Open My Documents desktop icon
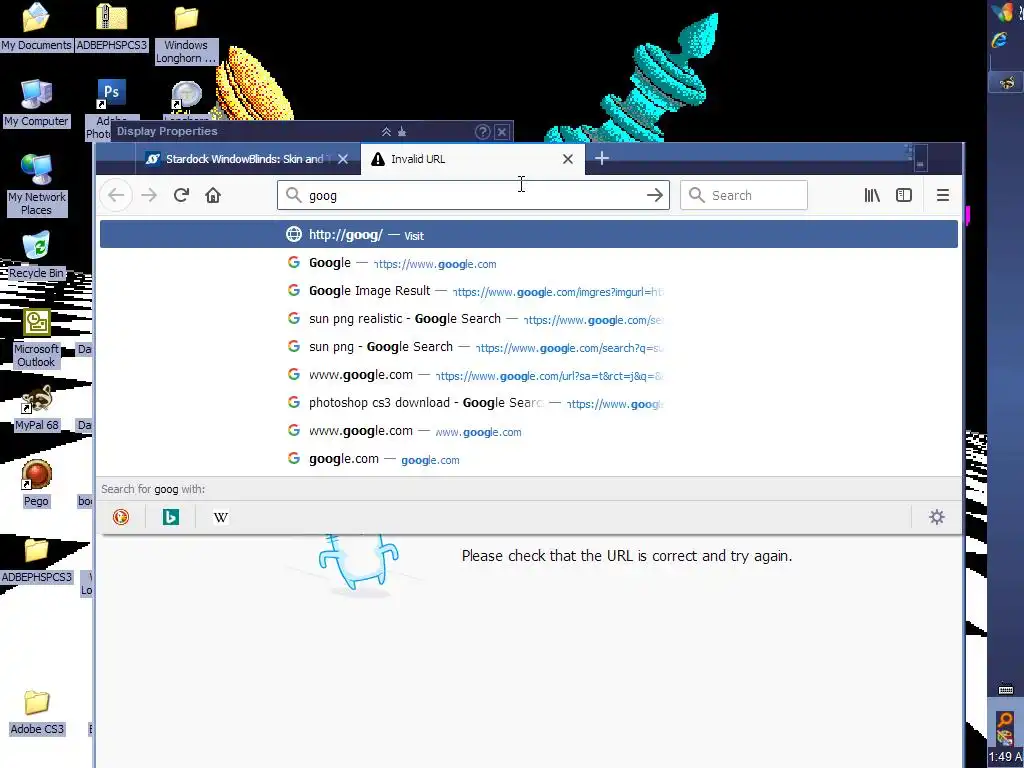1024x768 pixels. (36, 27)
